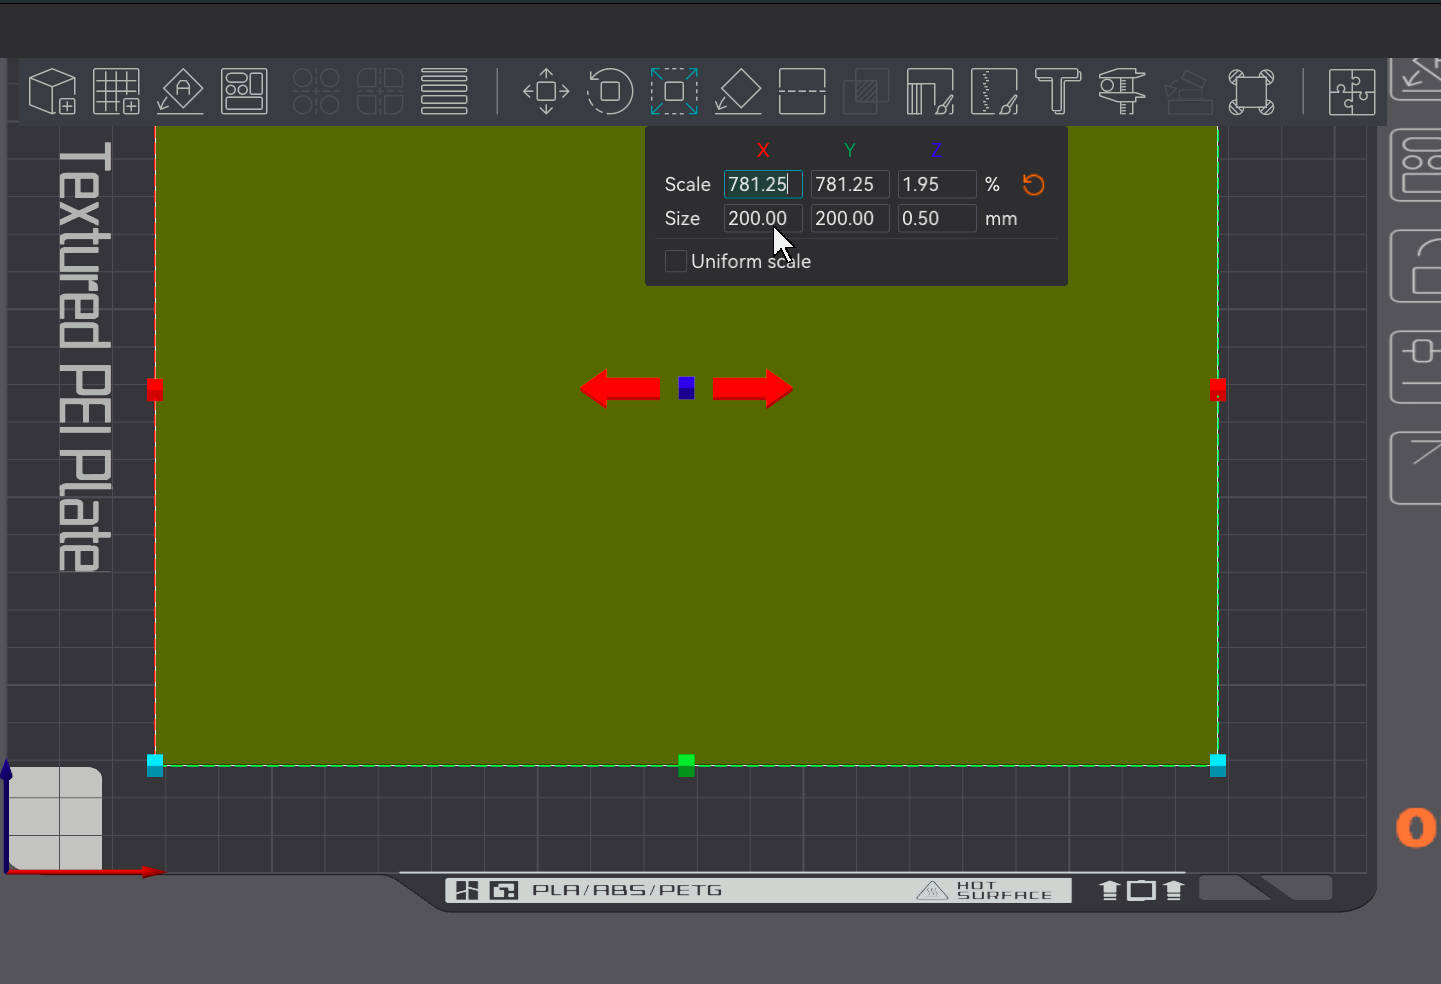Select the Rotate tool
Image resolution: width=1441 pixels, height=984 pixels.
(x=610, y=91)
